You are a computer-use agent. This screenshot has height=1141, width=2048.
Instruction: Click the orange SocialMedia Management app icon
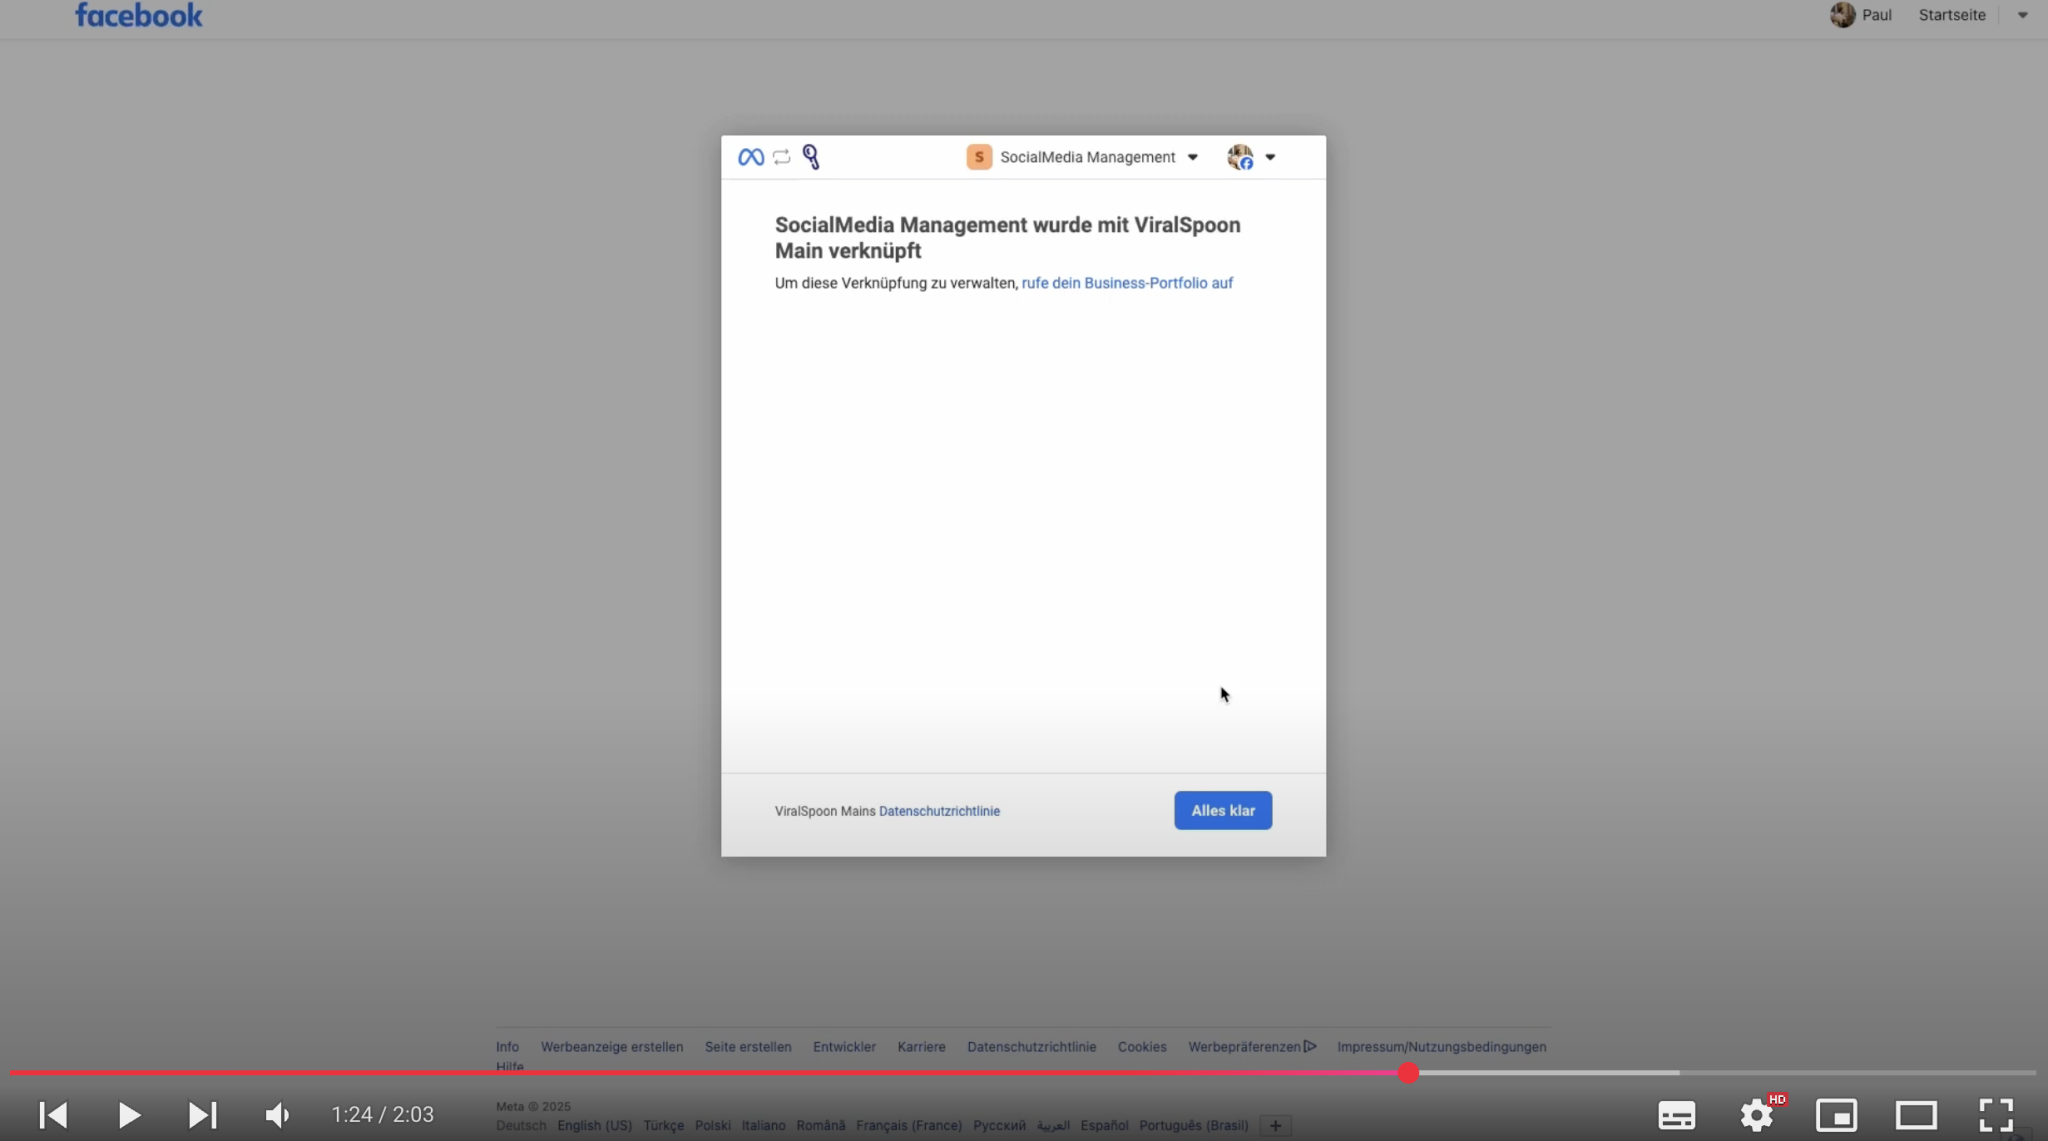978,156
